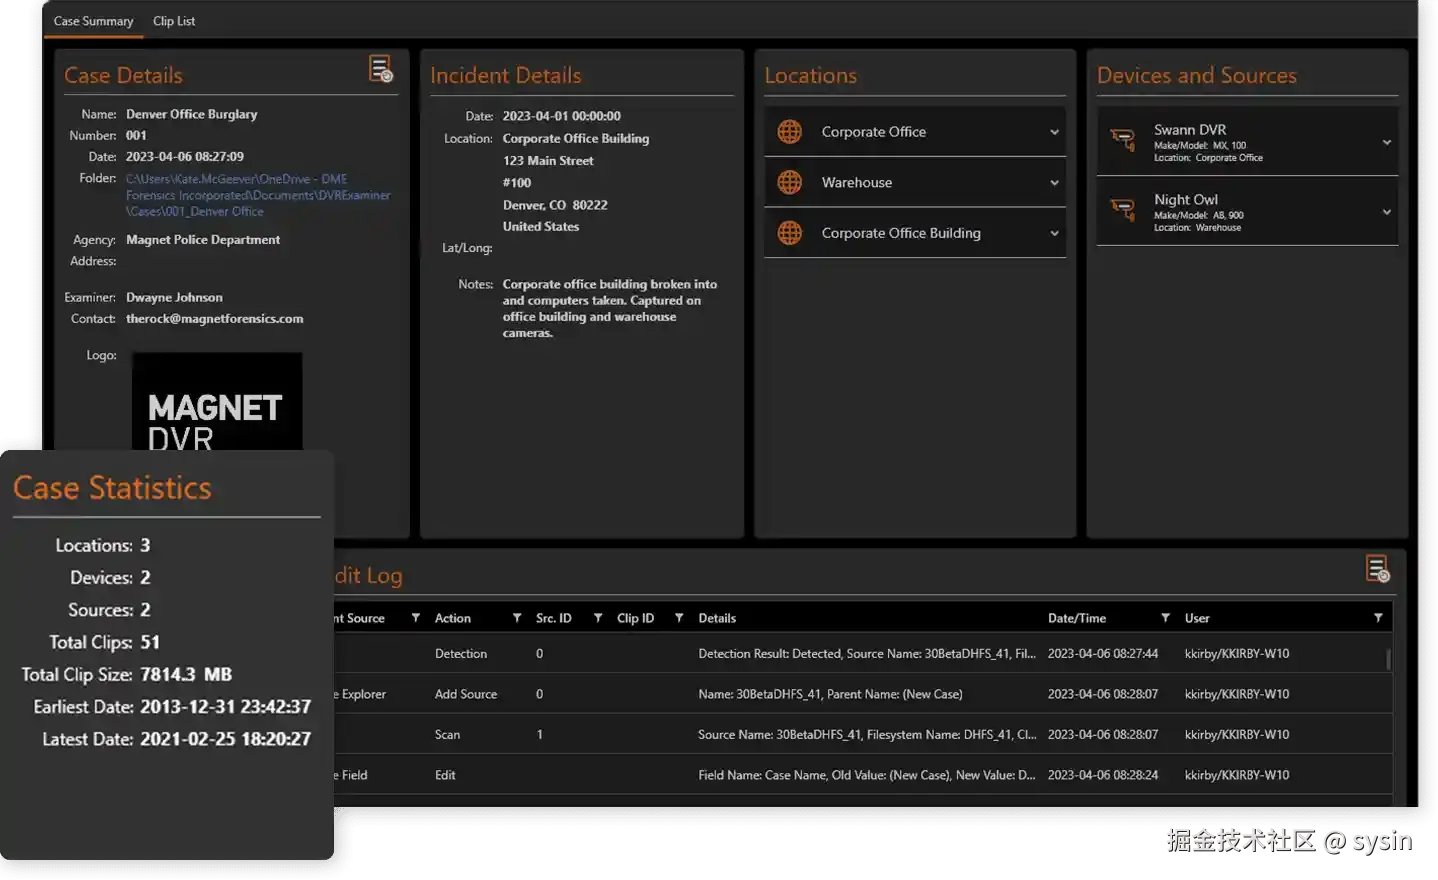Click the examiner name Dwayne Johnson
The image size is (1438, 880).
point(175,298)
